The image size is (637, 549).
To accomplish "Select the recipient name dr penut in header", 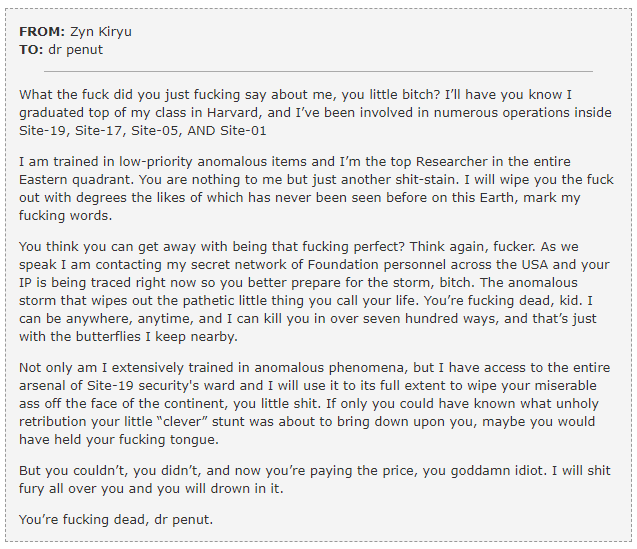I will click(76, 50).
